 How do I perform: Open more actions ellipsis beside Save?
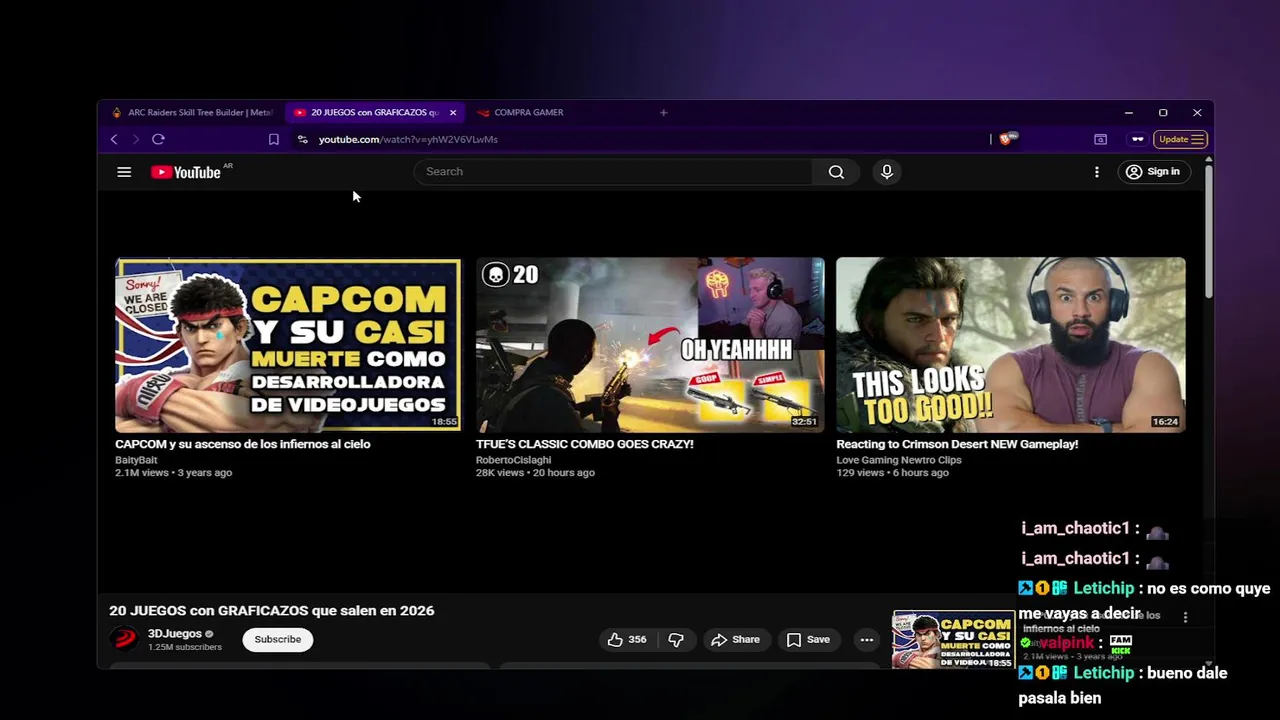[x=867, y=639]
